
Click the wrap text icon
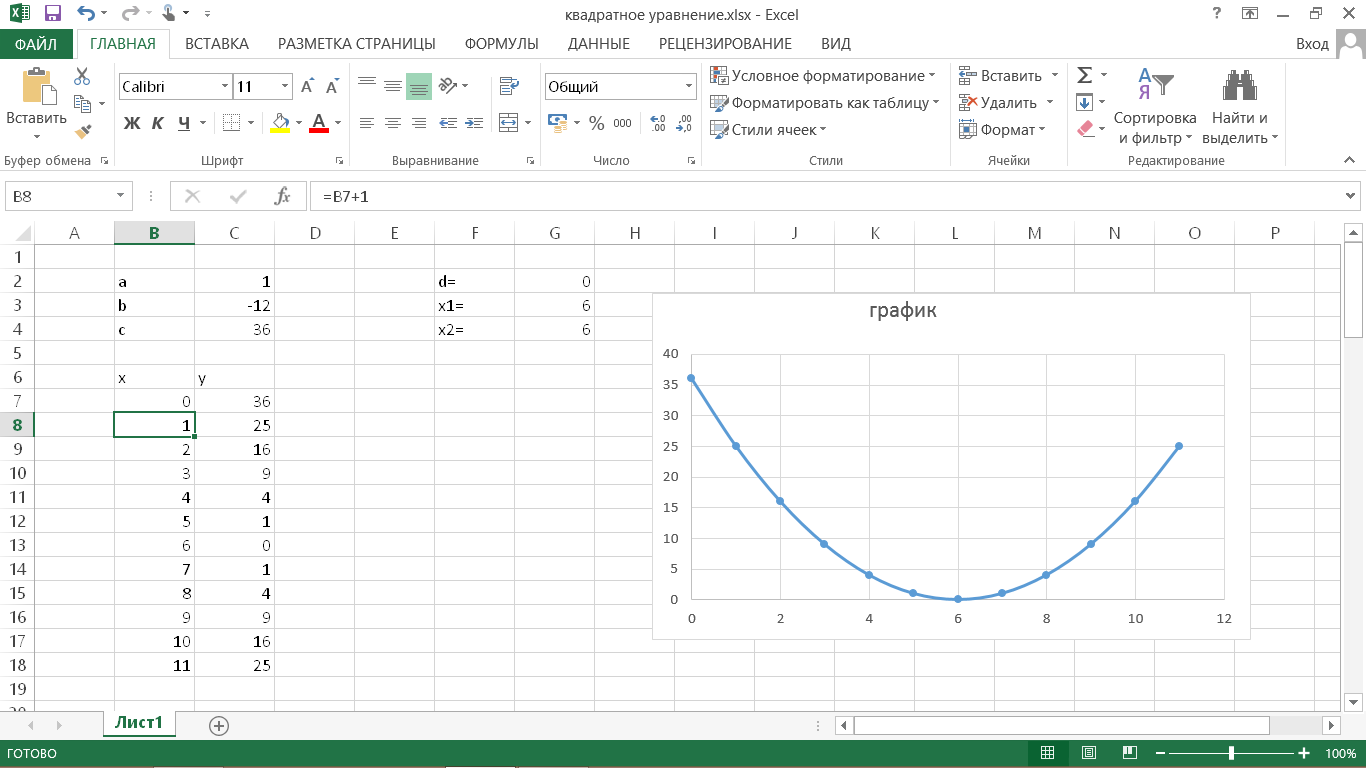(x=509, y=86)
